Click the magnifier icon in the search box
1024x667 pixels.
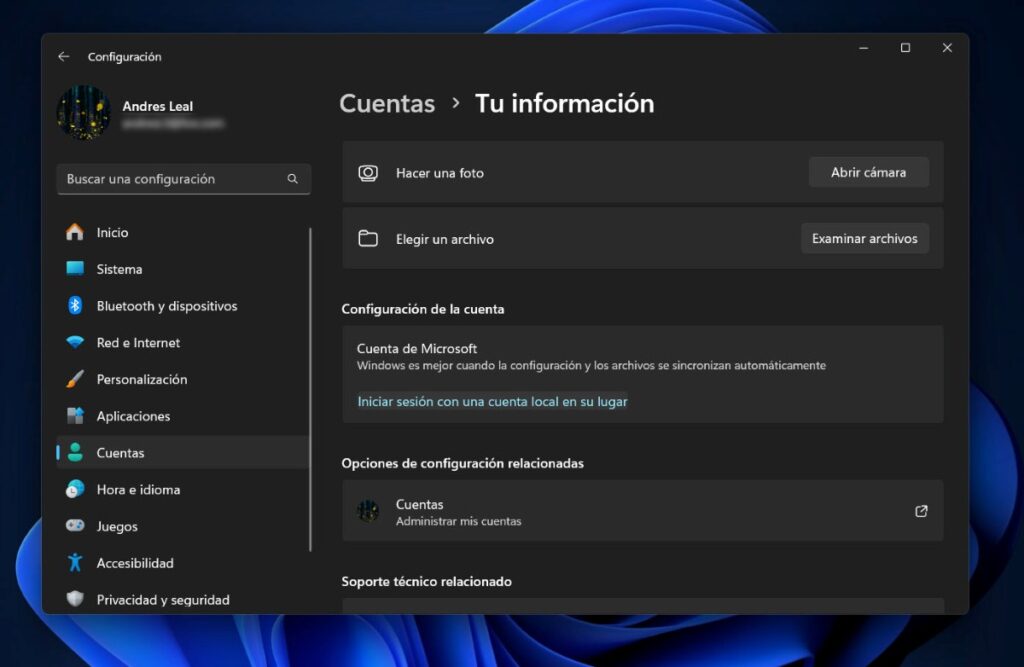292,179
